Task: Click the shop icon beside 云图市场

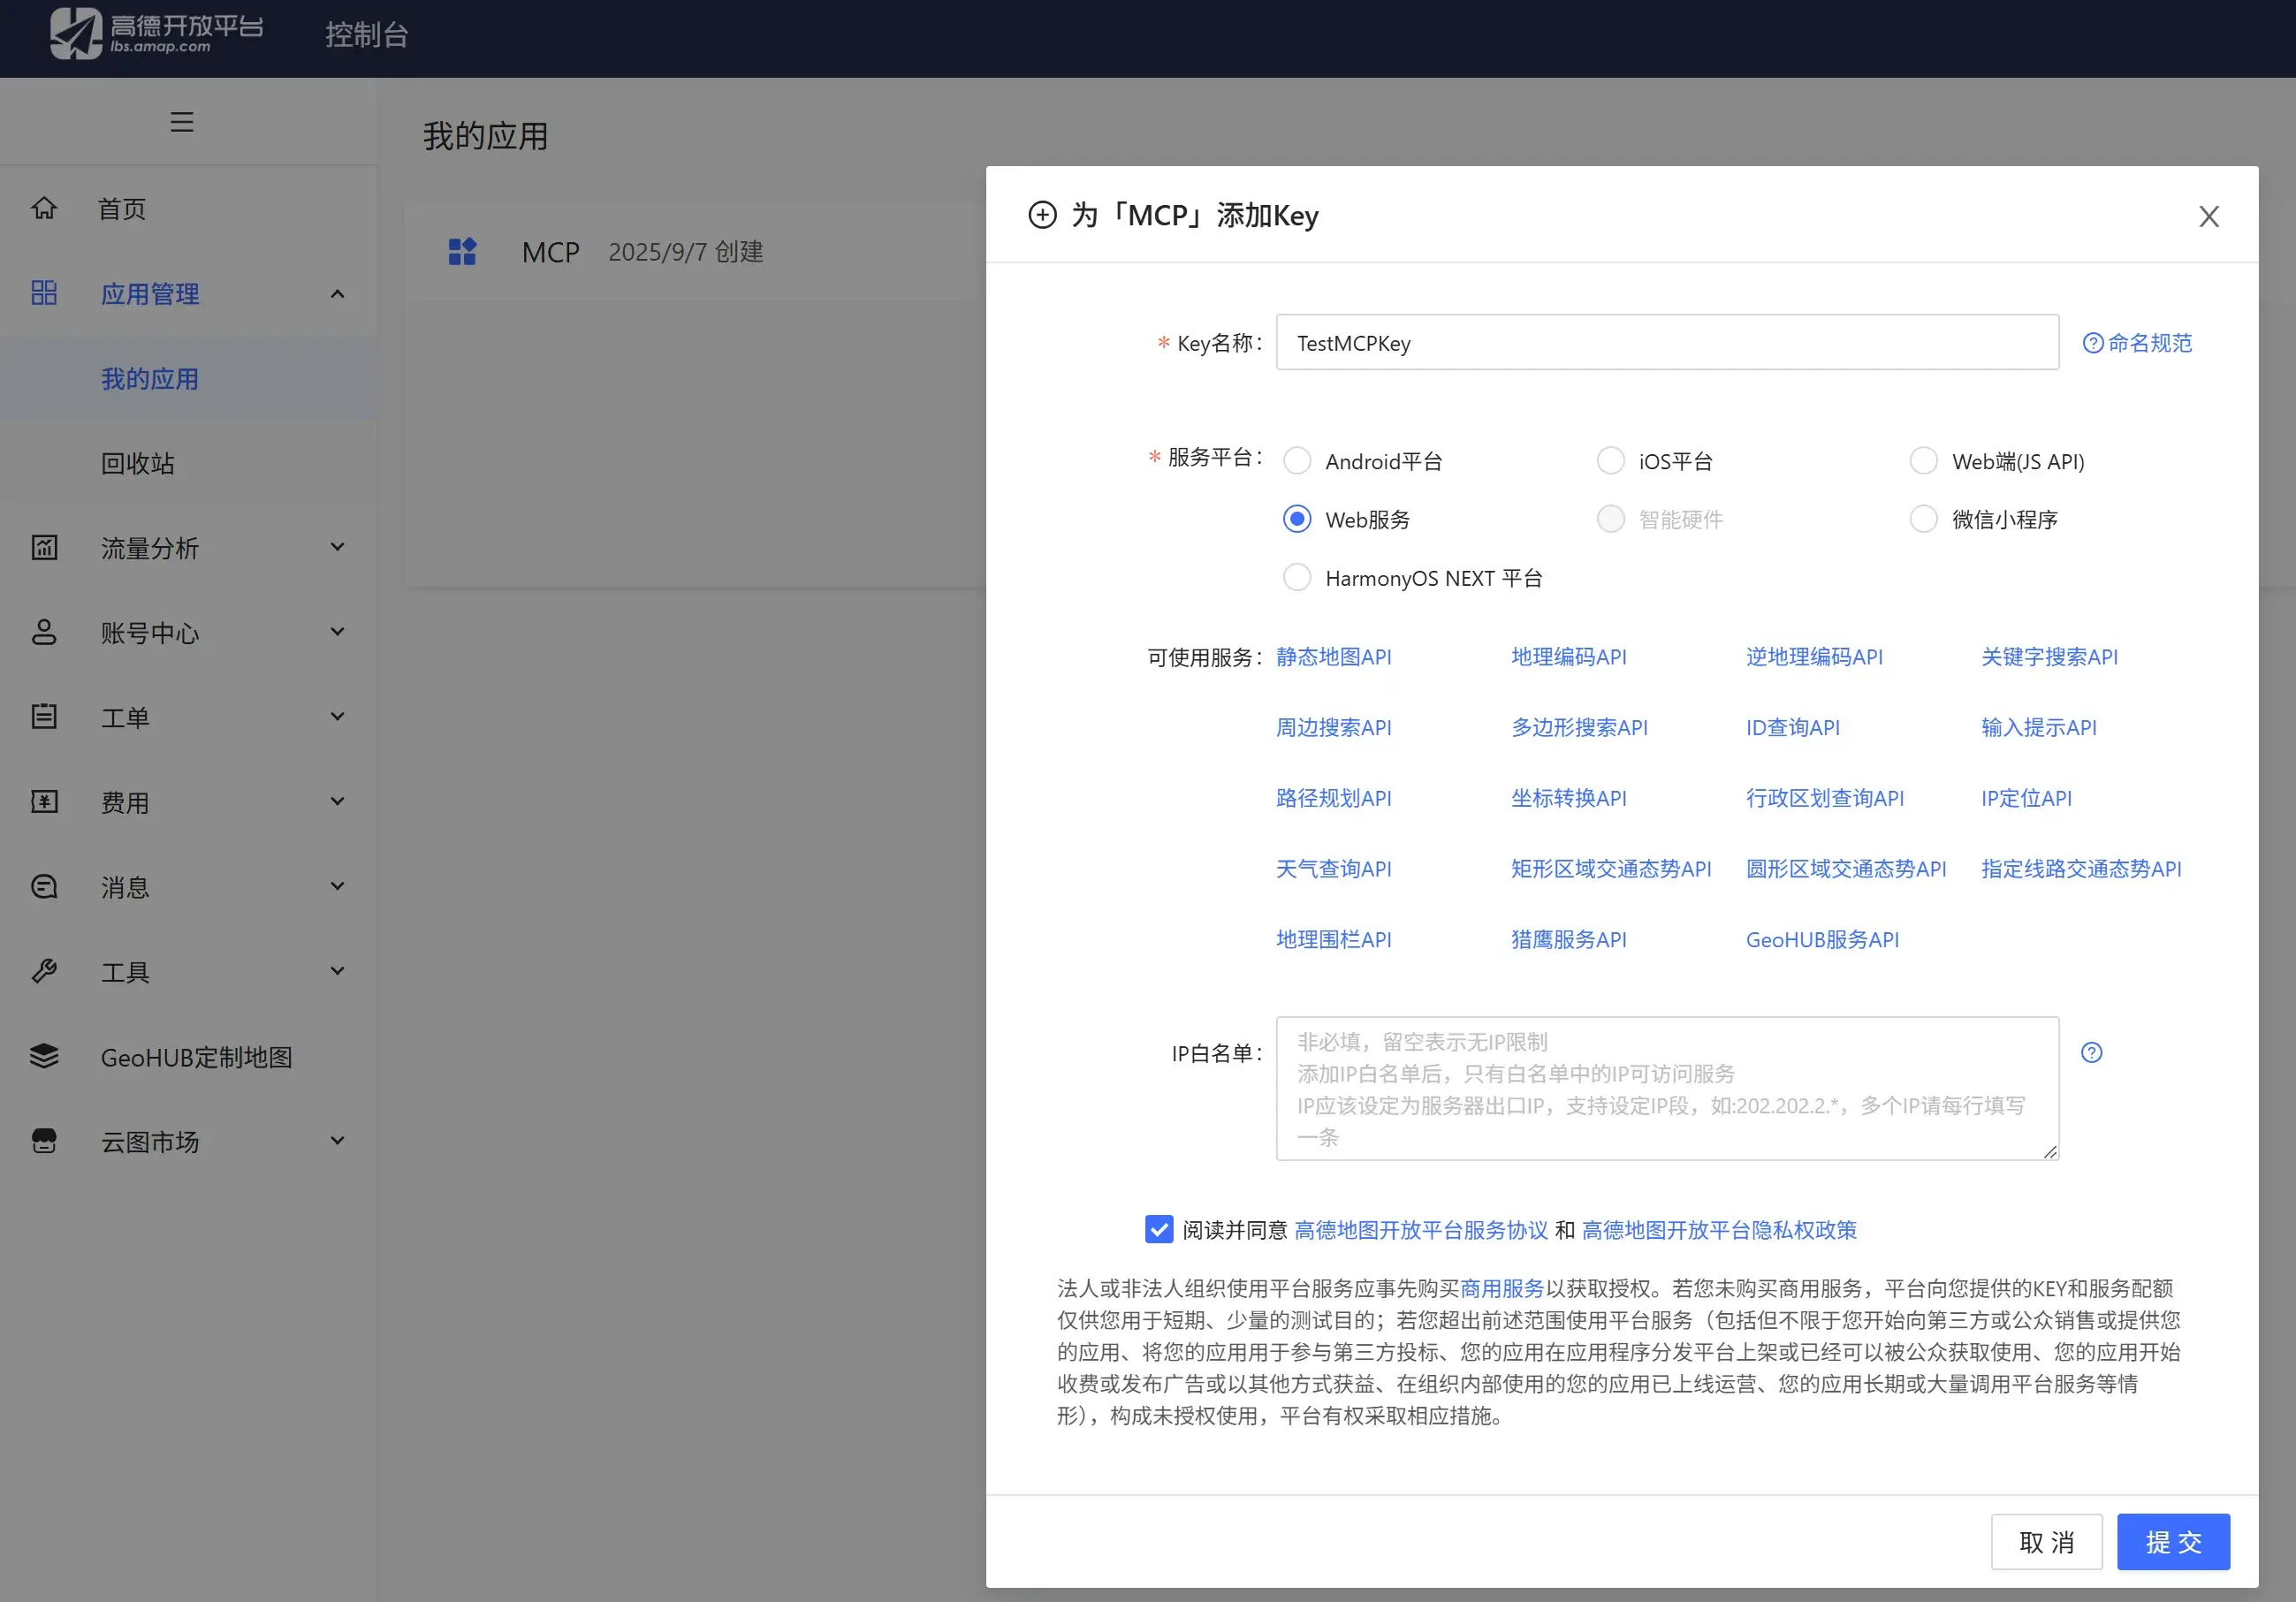Action: click(44, 1141)
